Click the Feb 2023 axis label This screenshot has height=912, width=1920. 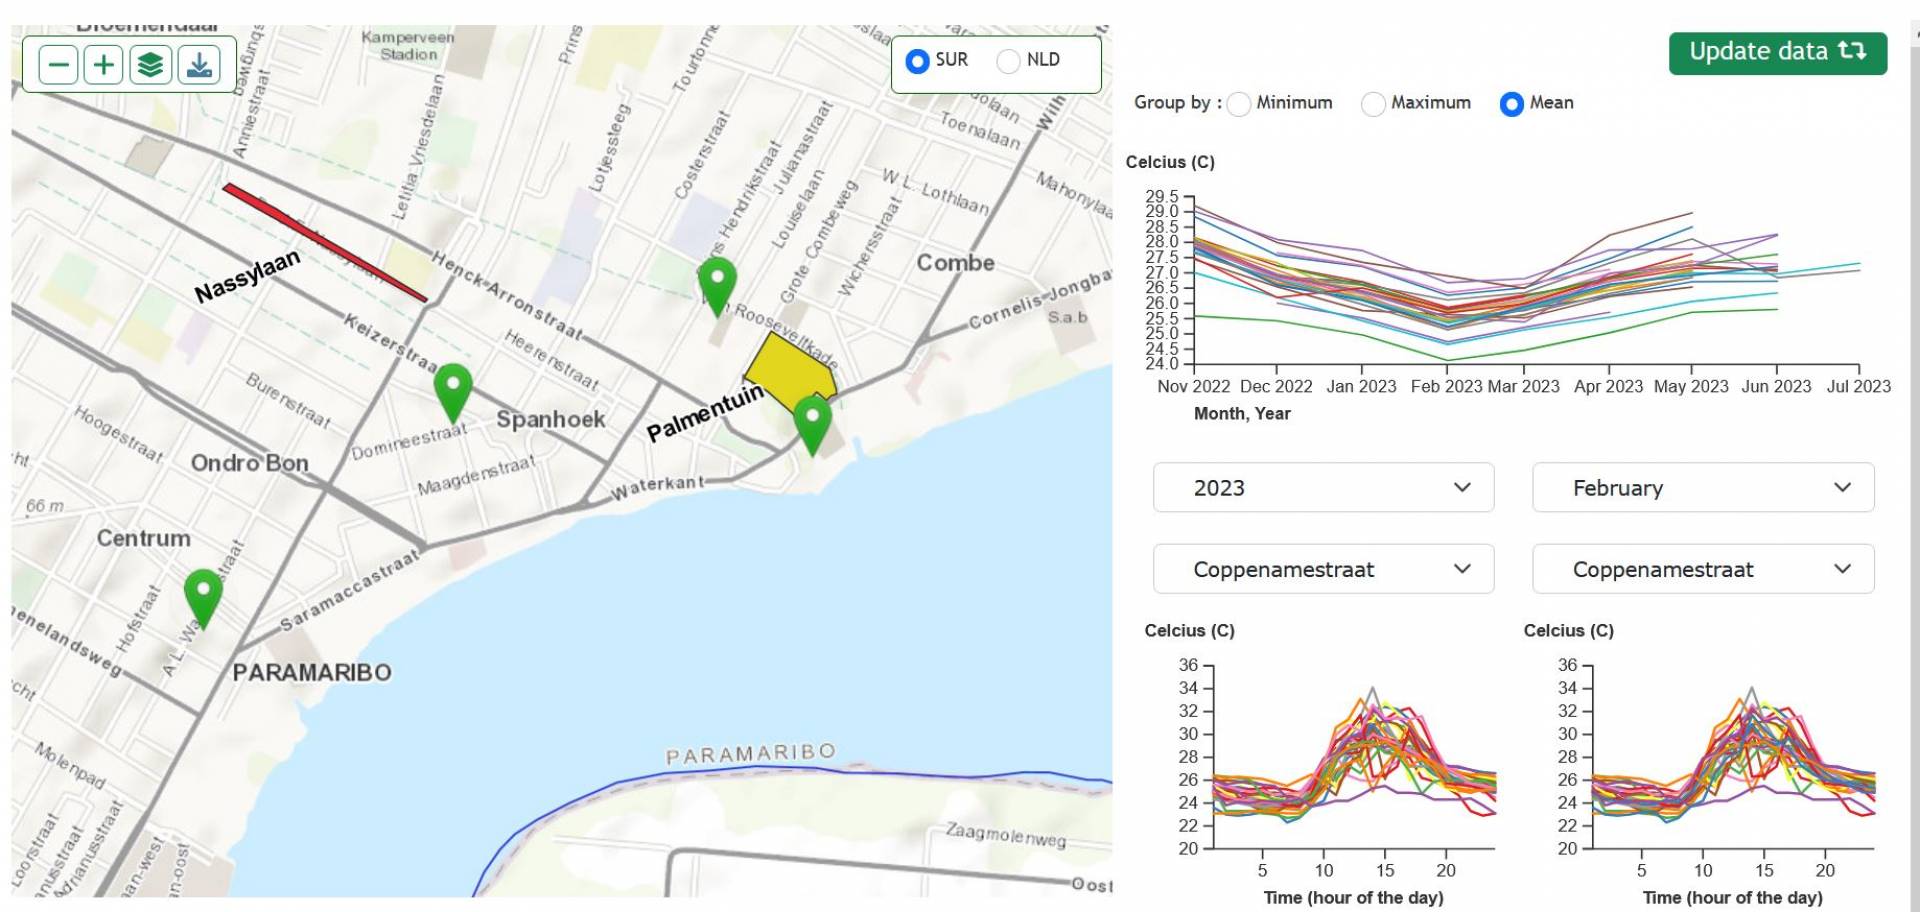pyautogui.click(x=1446, y=386)
